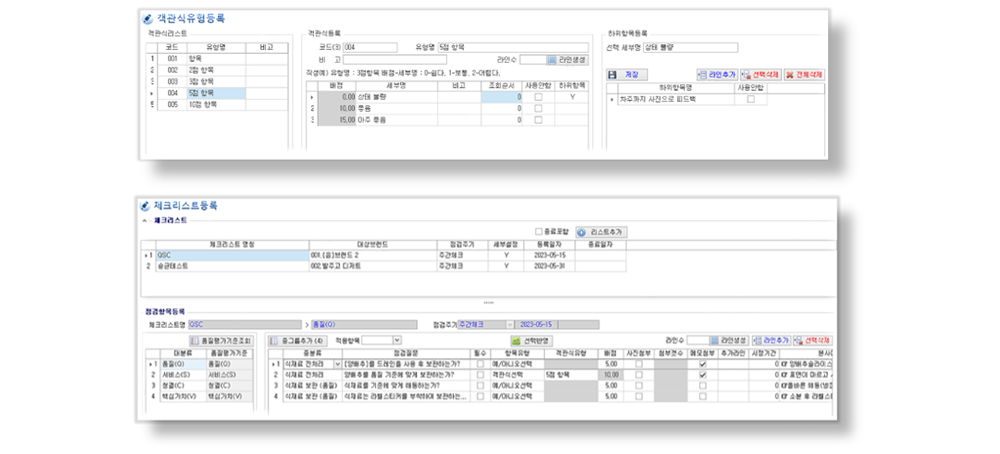Click the 객관식선택 item type cell
Screen dimensions: 1000x454
515,374
